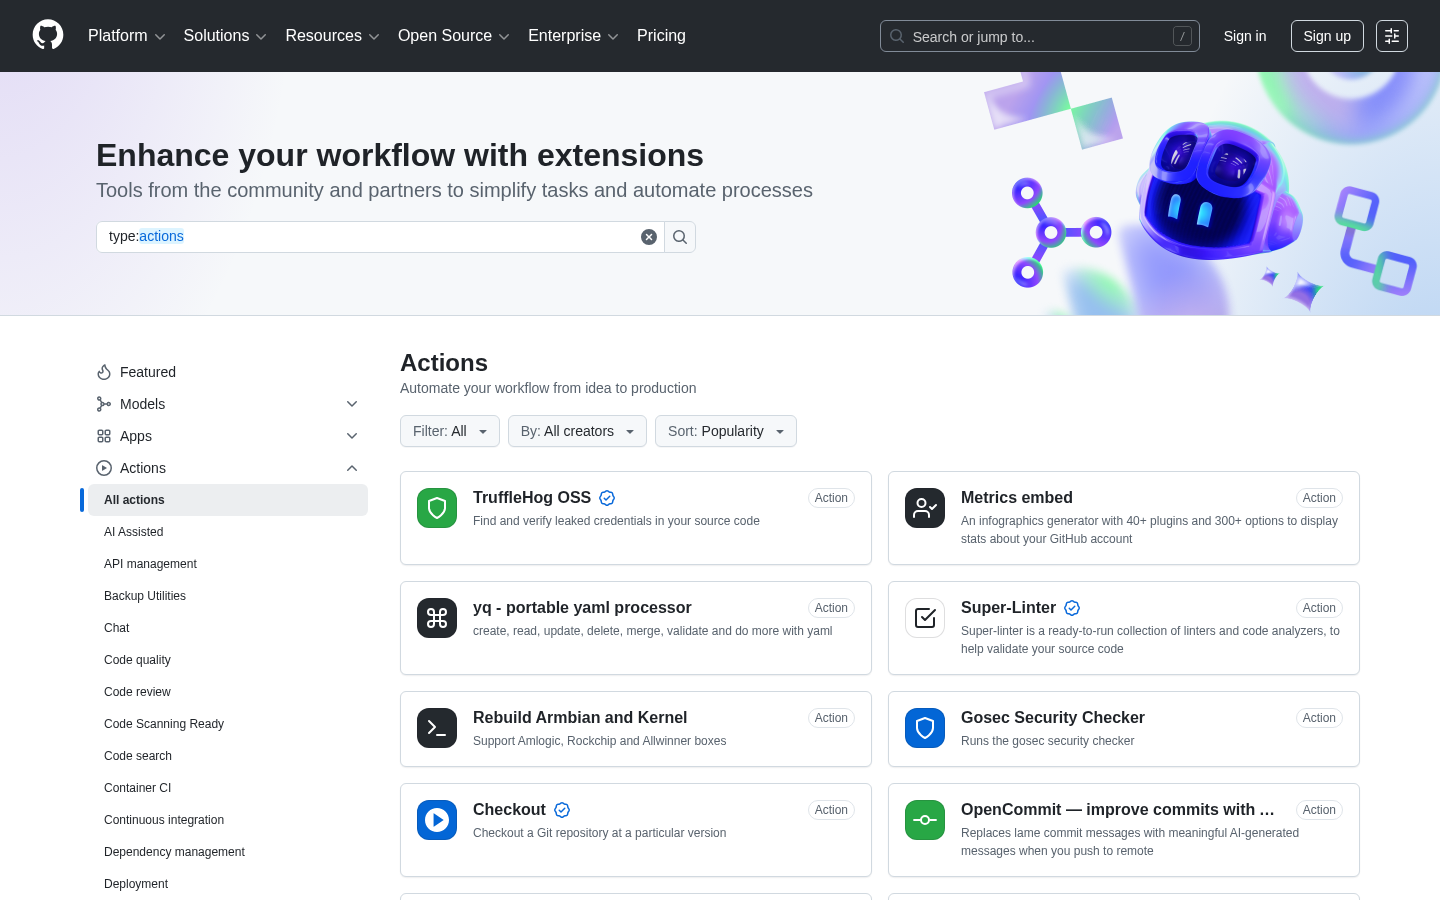This screenshot has height=900, width=1440.
Task: Open the Sort Popularity dropdown
Action: click(x=726, y=431)
